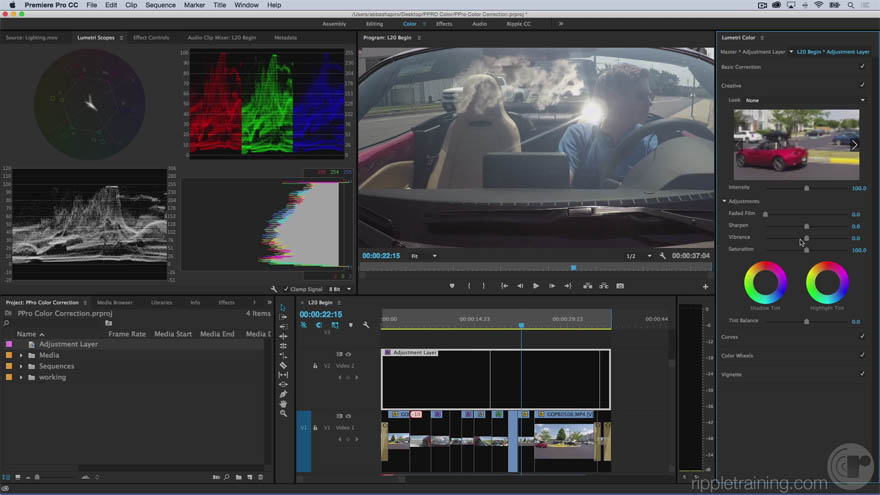The width and height of the screenshot is (880, 495).
Task: Click Find magnifier in Project panel footer
Action: click(227, 477)
